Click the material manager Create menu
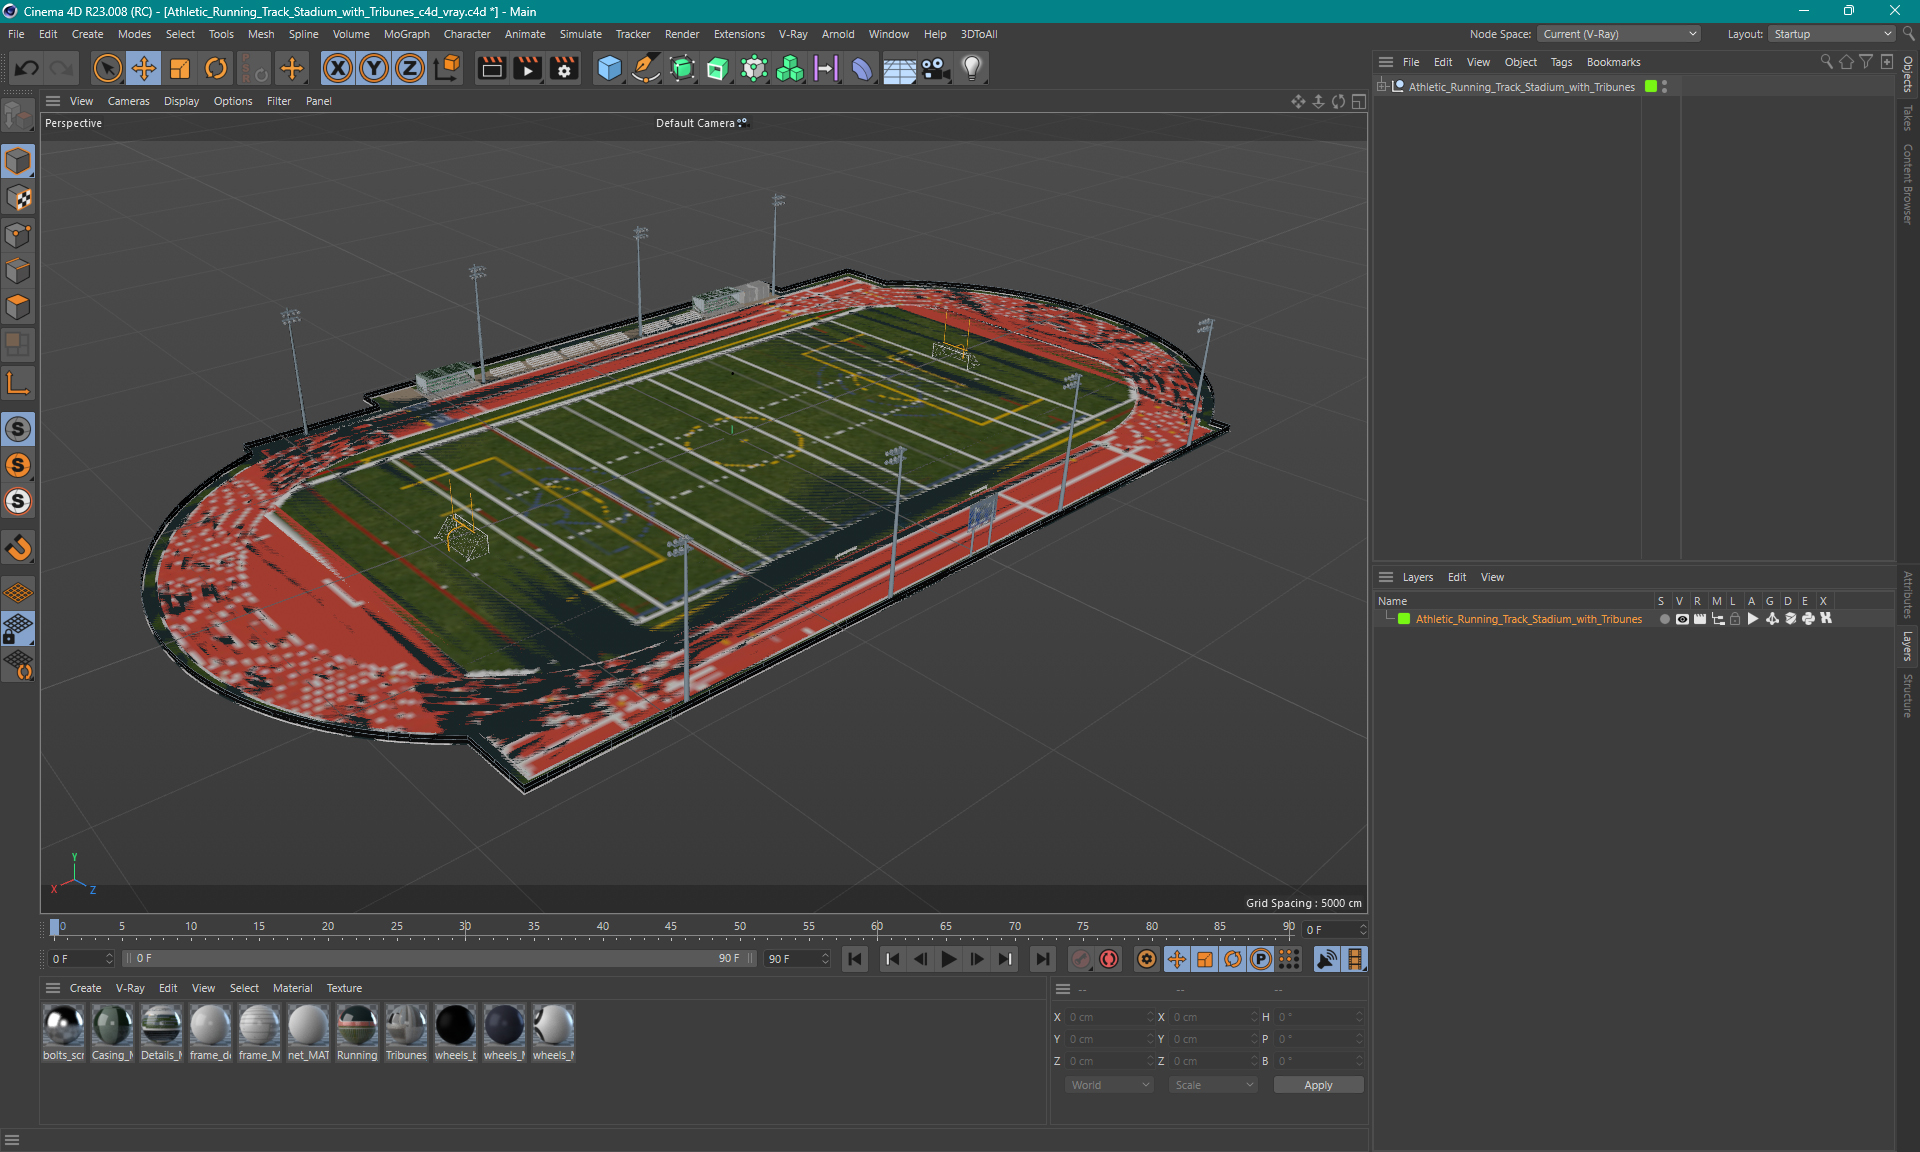This screenshot has height=1152, width=1920. tap(85, 988)
